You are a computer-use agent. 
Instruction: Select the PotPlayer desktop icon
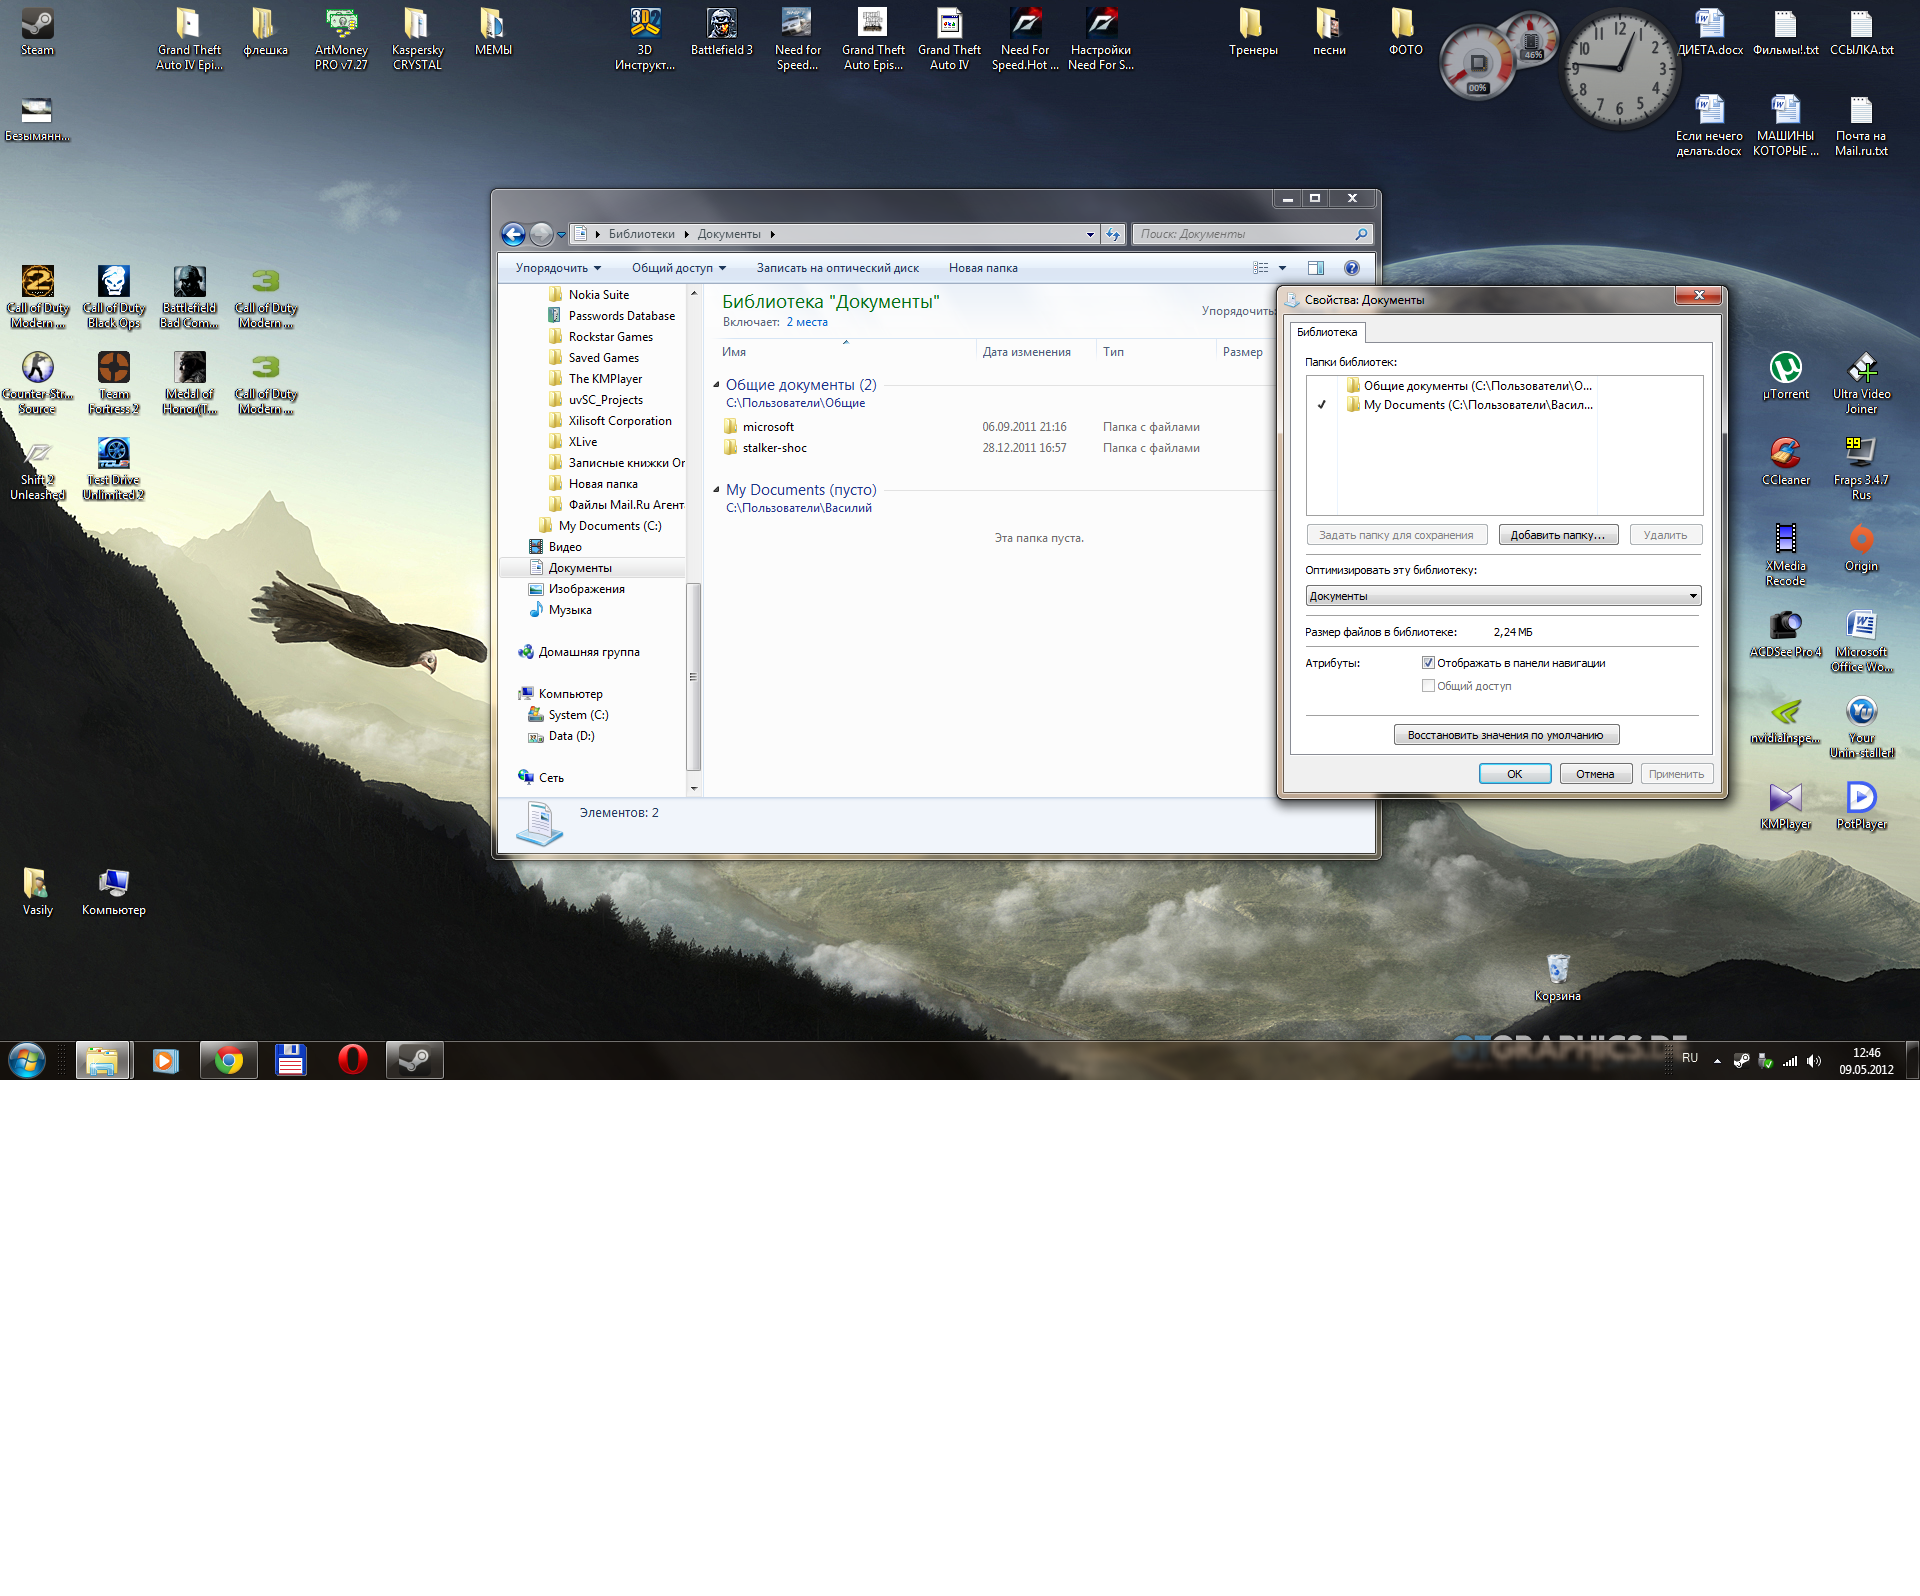tap(1861, 806)
